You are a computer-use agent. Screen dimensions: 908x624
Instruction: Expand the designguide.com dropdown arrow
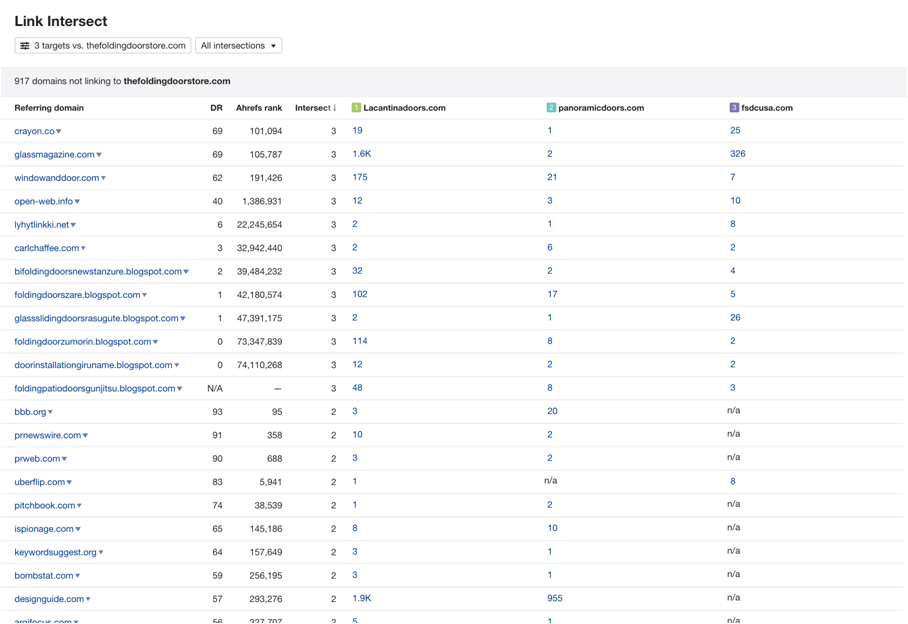pyautogui.click(x=88, y=599)
